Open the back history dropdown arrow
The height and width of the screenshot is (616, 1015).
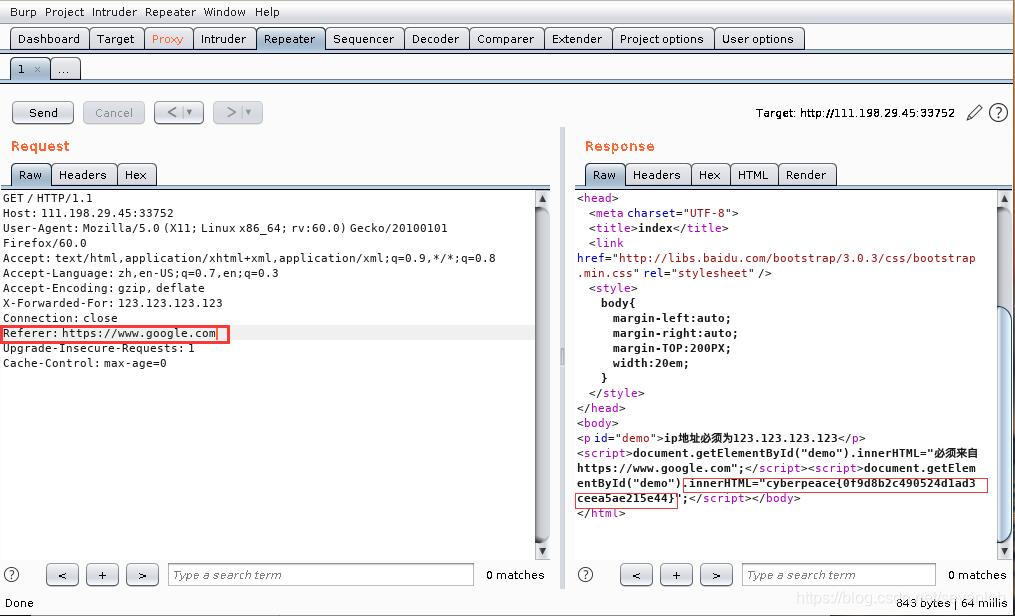click(x=190, y=113)
